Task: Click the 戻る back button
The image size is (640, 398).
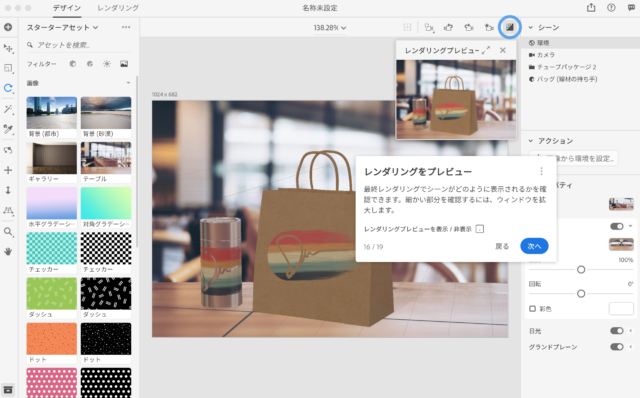Action: coord(502,246)
